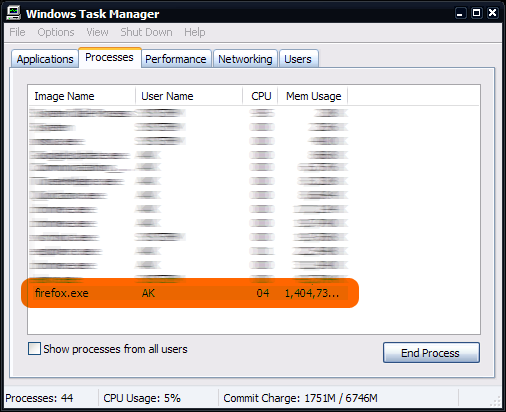Click the Task Manager title bar icon

pos(14,13)
